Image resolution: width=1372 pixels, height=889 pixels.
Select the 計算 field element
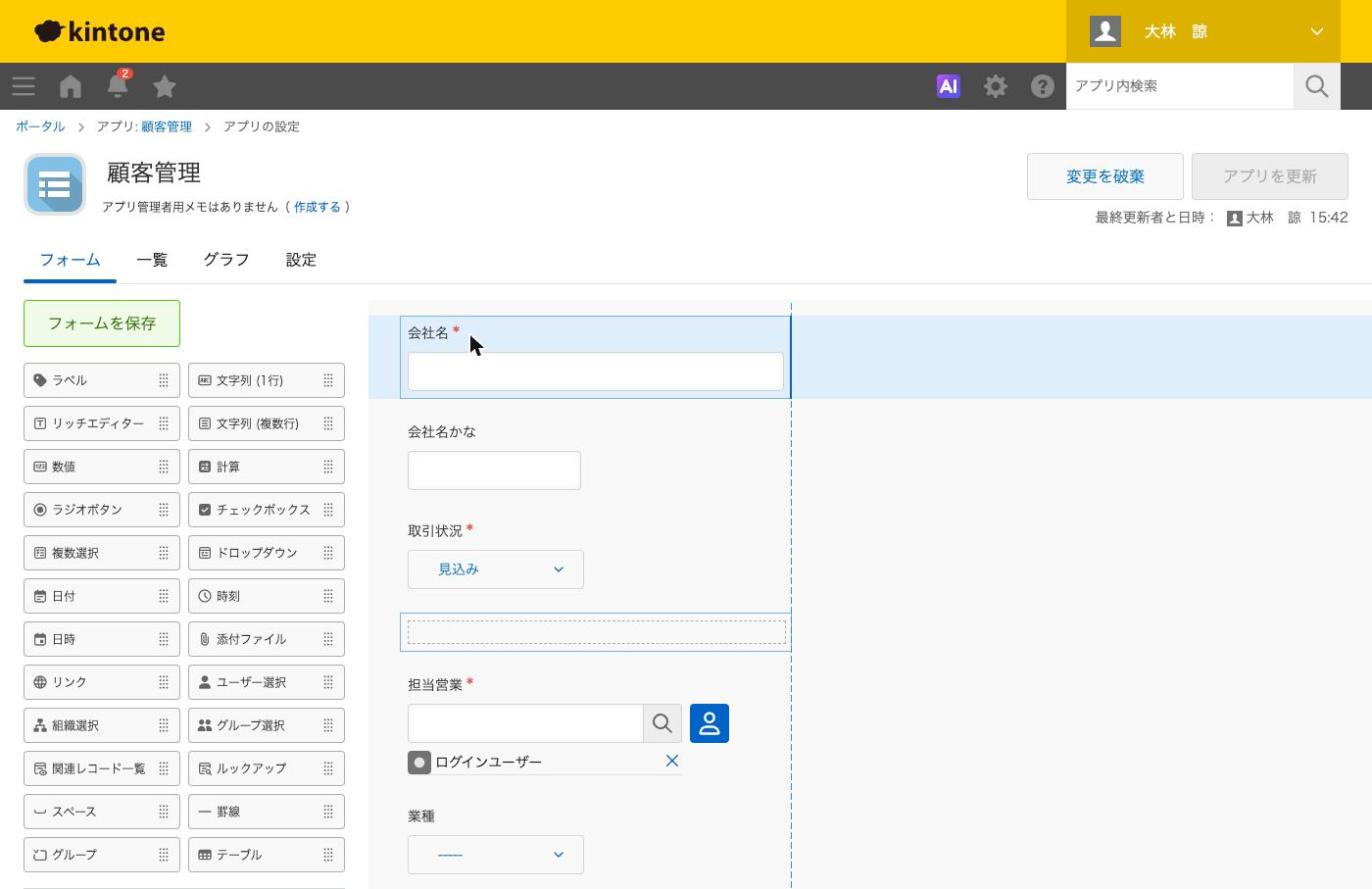click(x=266, y=466)
